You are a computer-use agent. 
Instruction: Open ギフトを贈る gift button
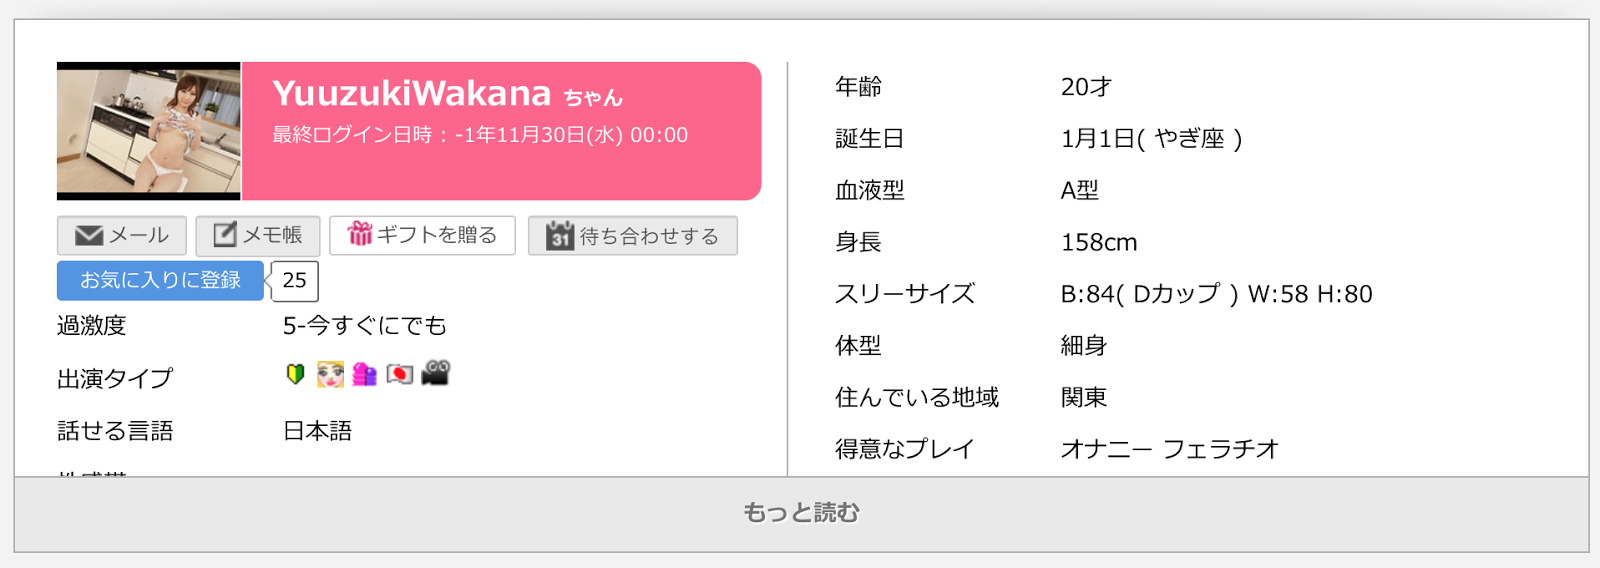click(x=422, y=236)
